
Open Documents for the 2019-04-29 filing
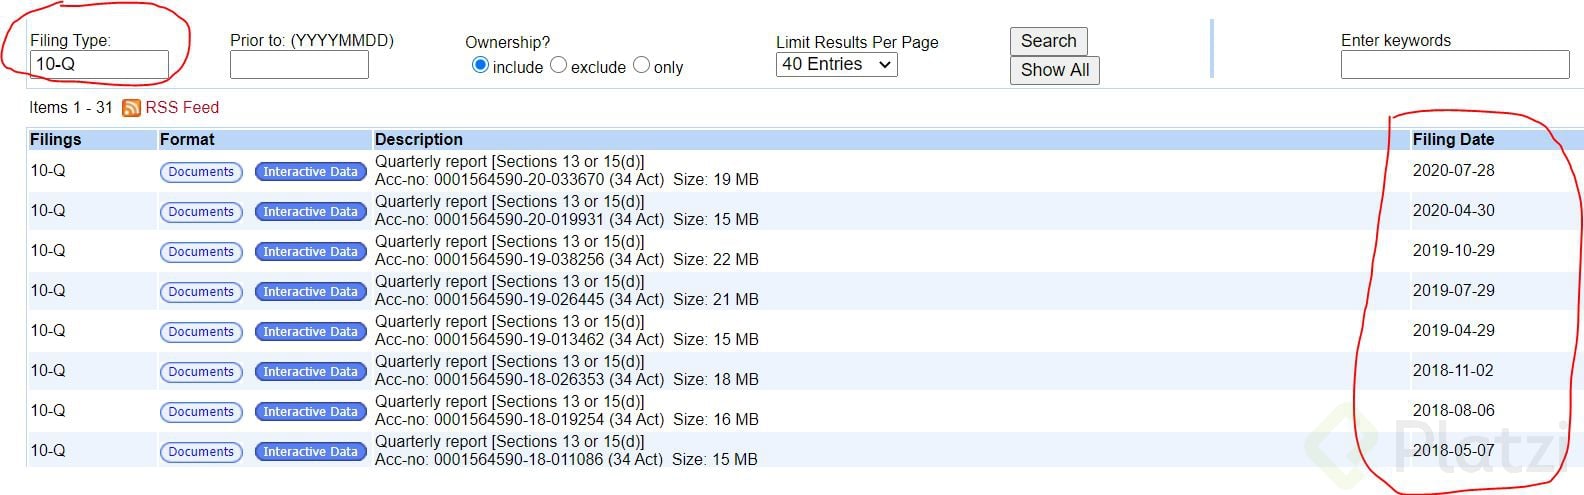pyautogui.click(x=201, y=332)
